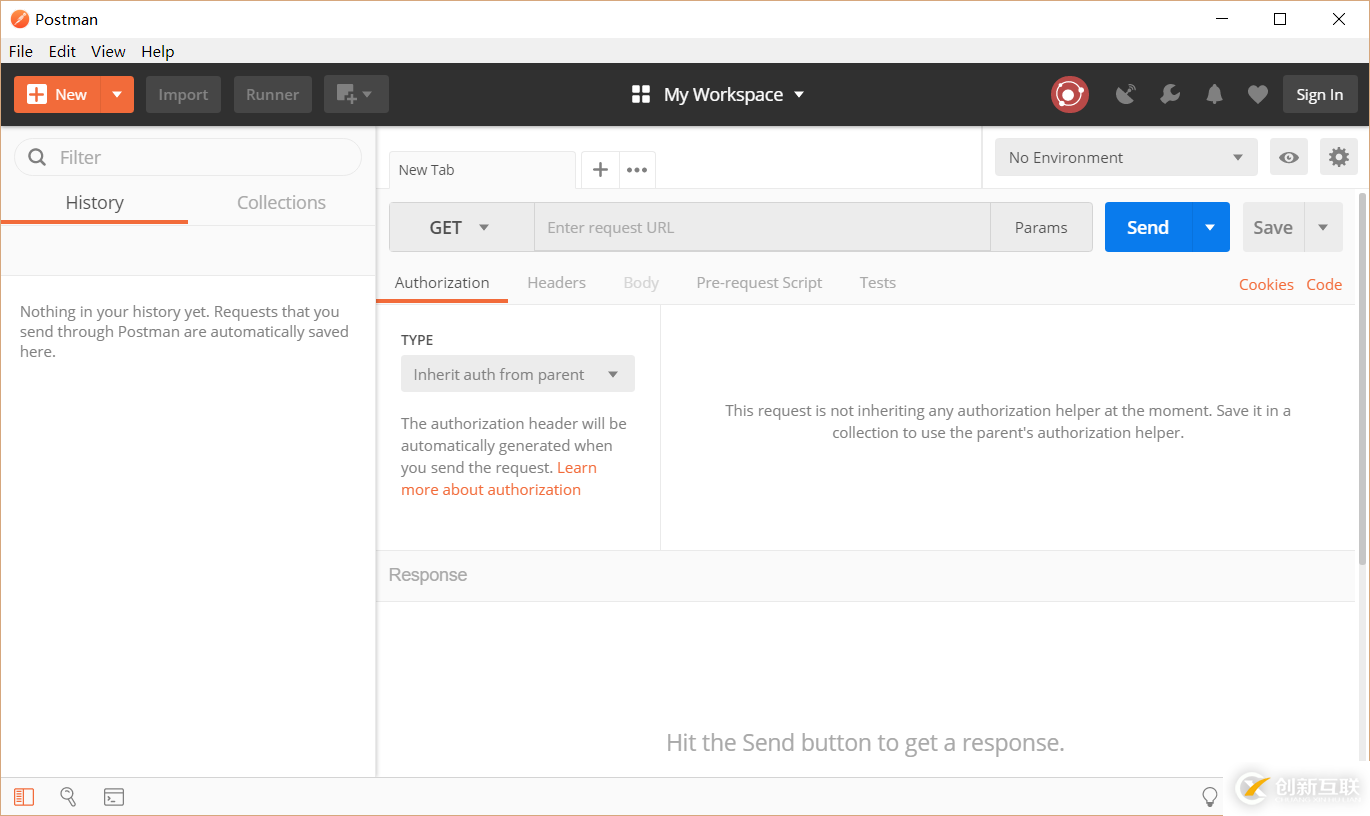Open the Find search icon in the status bar
1370x816 pixels.
tap(68, 797)
